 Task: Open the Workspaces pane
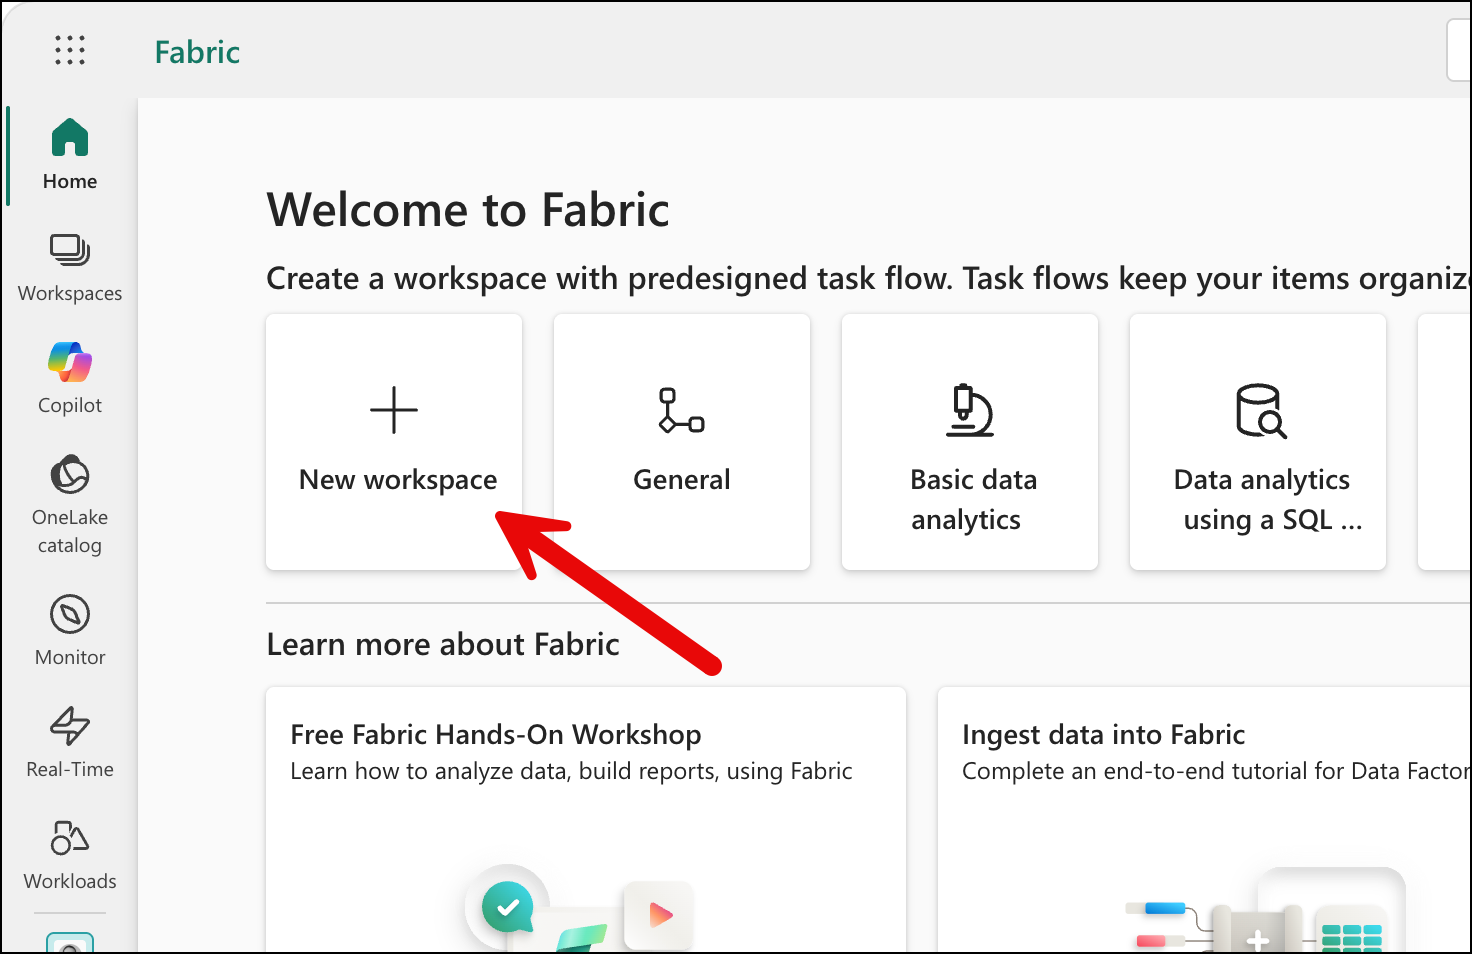70,267
